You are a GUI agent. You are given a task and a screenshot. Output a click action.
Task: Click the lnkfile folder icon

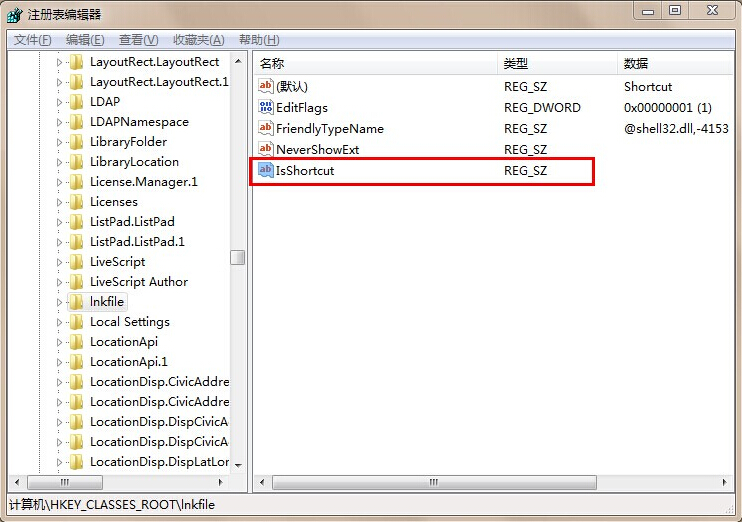pos(77,302)
